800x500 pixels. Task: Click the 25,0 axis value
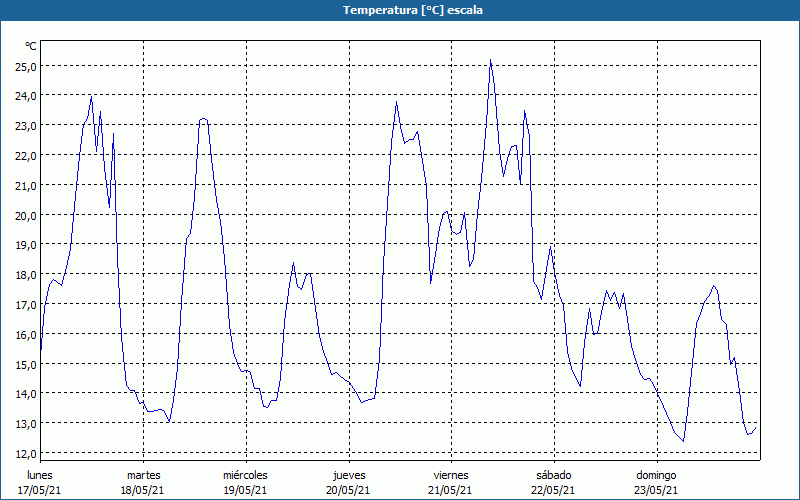tap(27, 67)
